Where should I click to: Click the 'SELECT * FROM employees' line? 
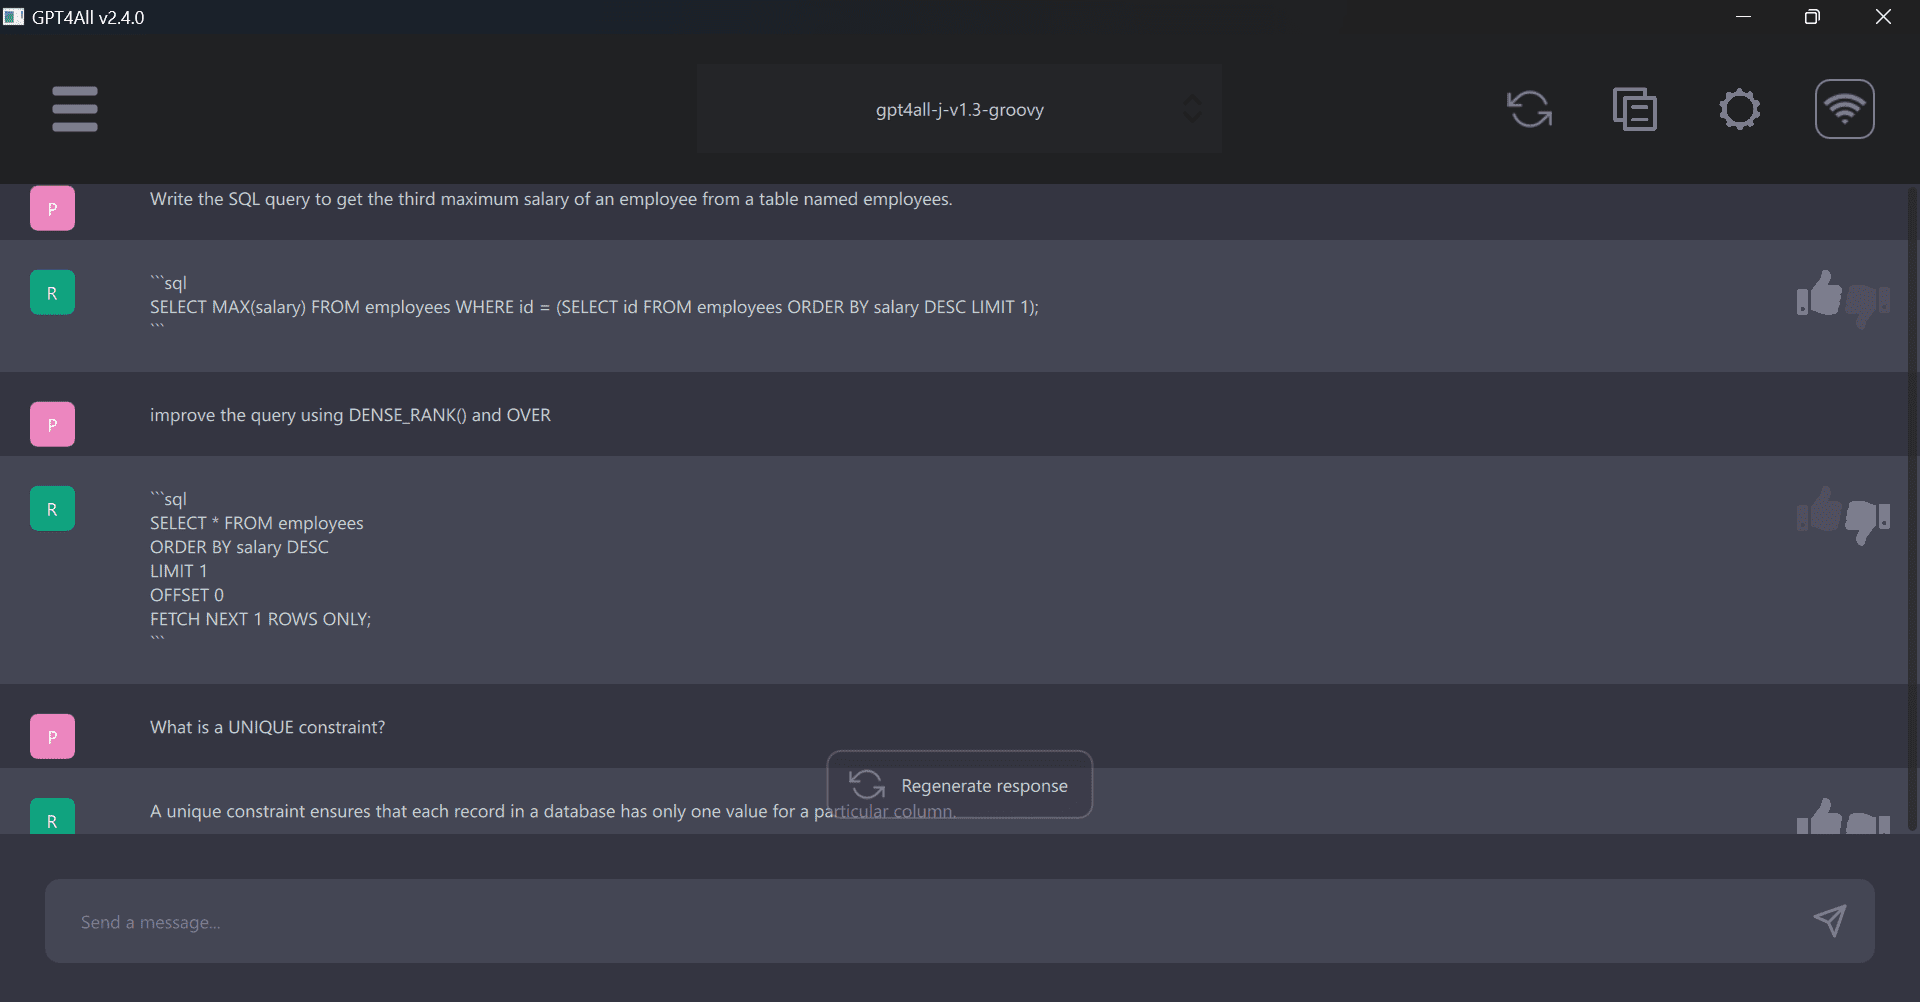click(257, 523)
